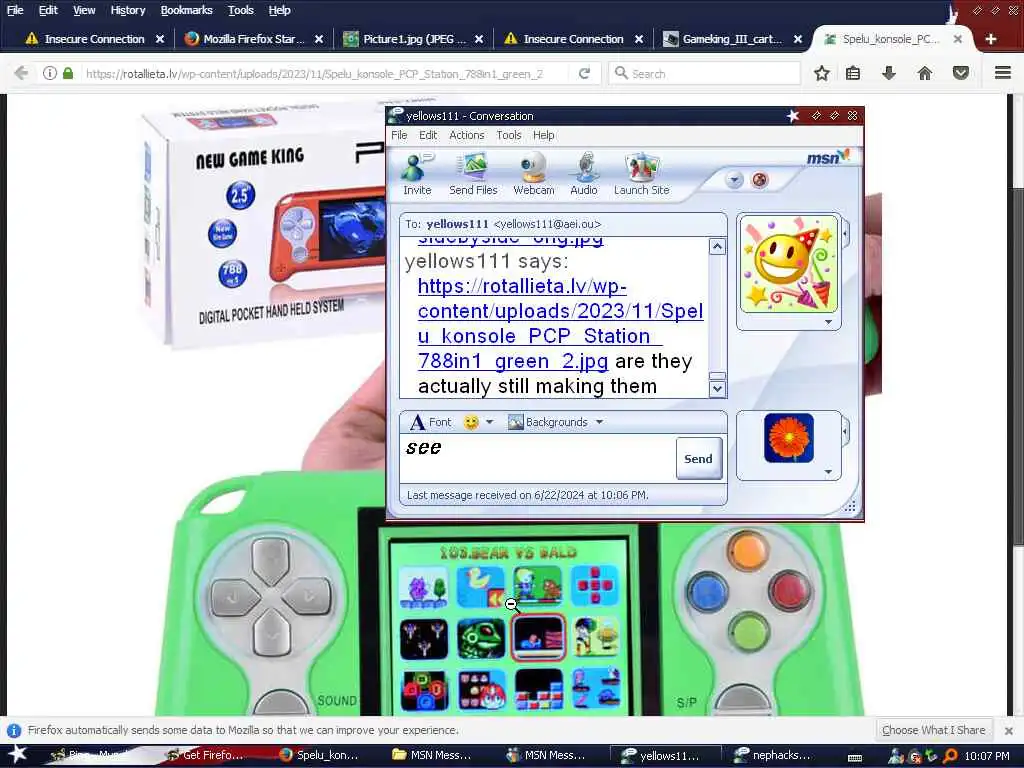The image size is (1024, 768).
Task: Collapse contact's display picture side tab
Action: click(x=846, y=233)
